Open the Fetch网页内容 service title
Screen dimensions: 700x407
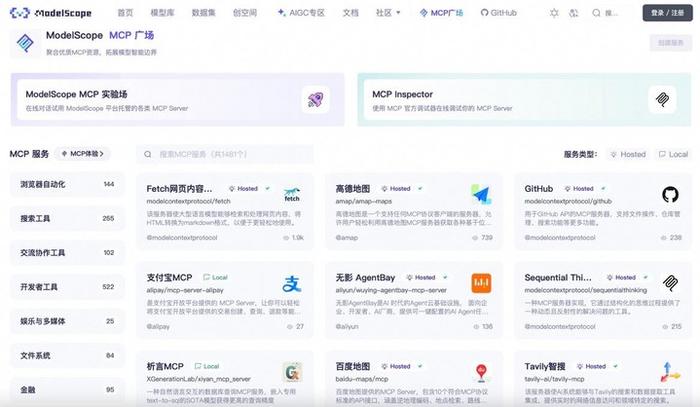coord(179,189)
